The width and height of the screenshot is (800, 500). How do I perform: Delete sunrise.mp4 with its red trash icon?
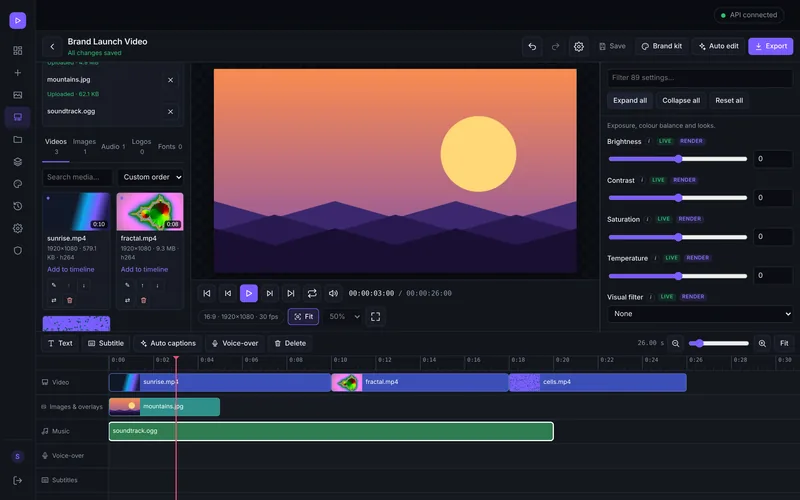[x=70, y=301]
